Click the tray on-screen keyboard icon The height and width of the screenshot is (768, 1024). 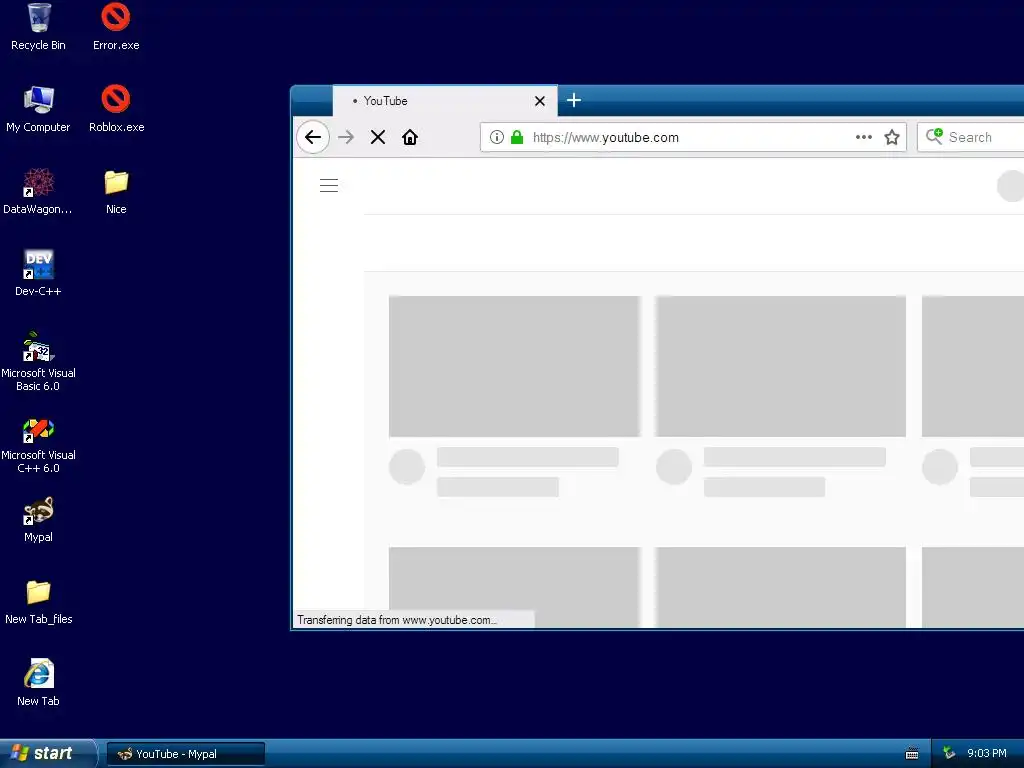(912, 754)
